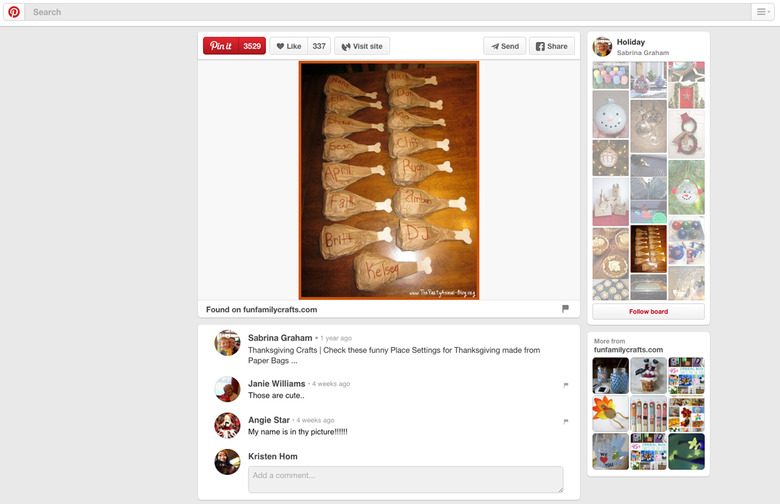Enlarge the turkey leg place settings image
This screenshot has height=504, width=780.
[389, 180]
